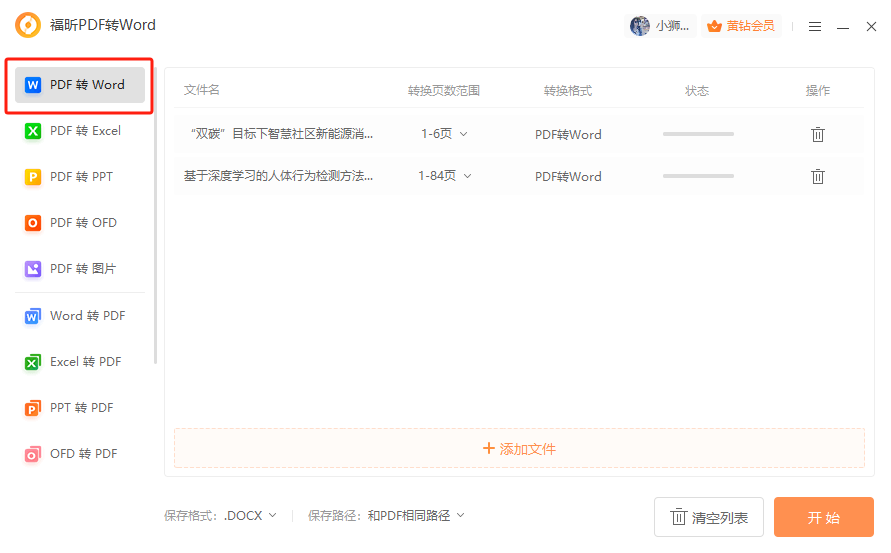Screen dimensions: 891x553
Task: Click the 状态 column header
Action: pyautogui.click(x=697, y=91)
